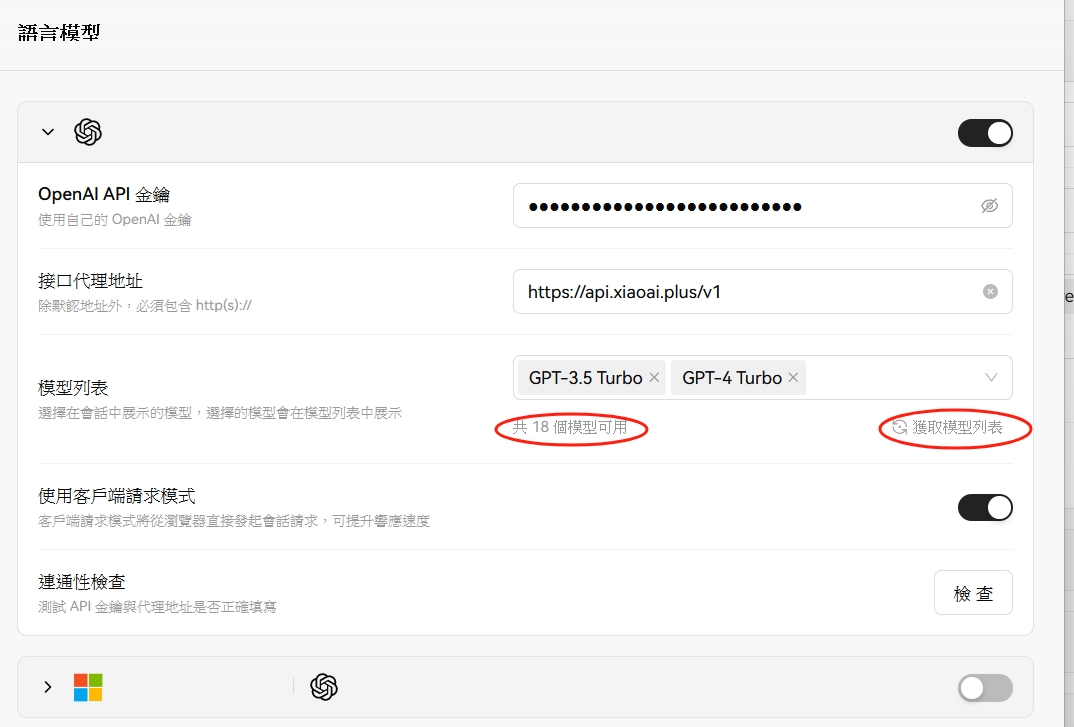1074x727 pixels.
Task: Click the proxy address input field
Action: coord(762,292)
